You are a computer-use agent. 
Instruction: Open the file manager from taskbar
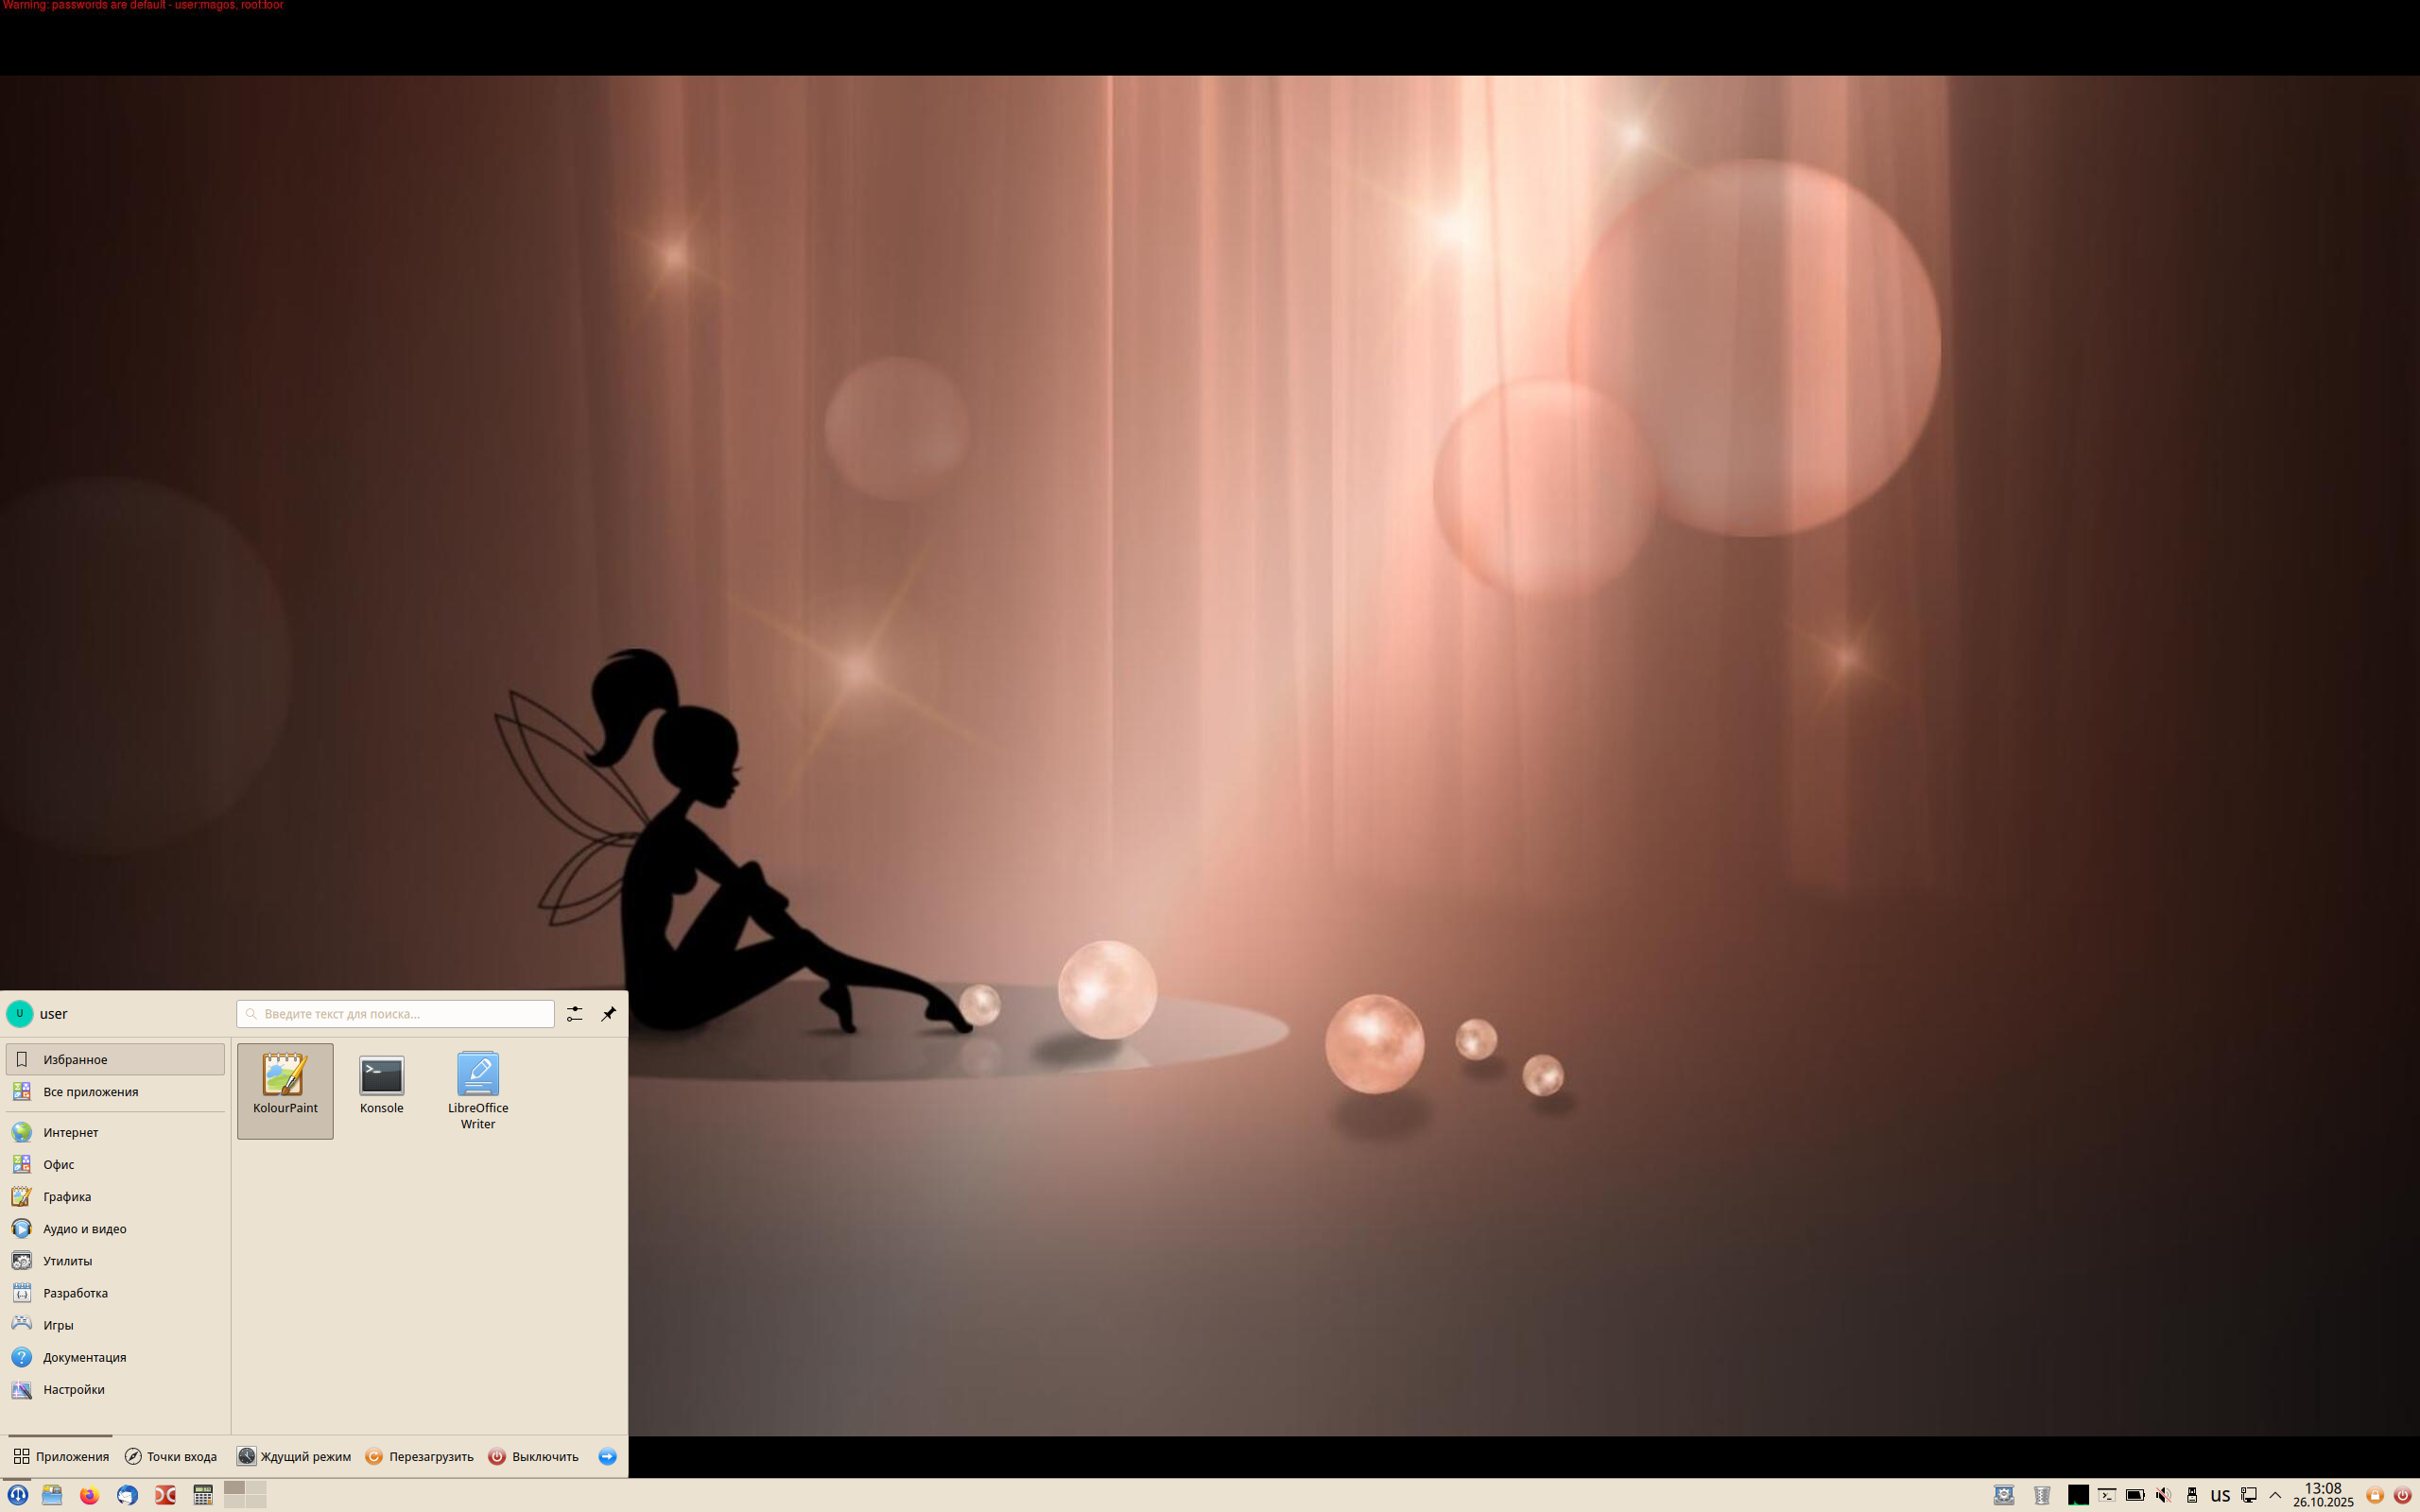pos(52,1495)
